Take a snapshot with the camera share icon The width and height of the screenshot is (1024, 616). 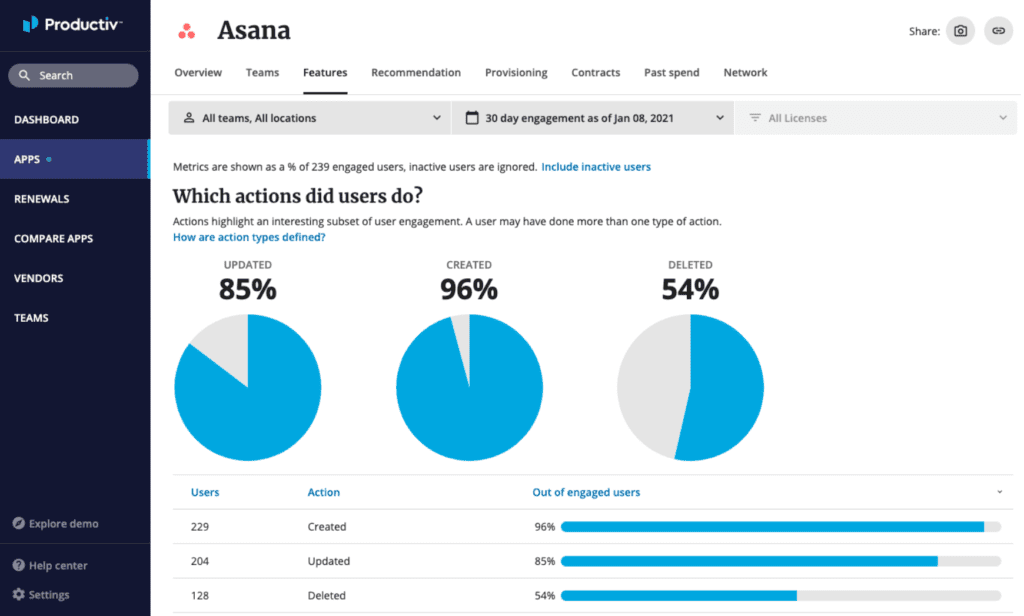pyautogui.click(x=960, y=31)
